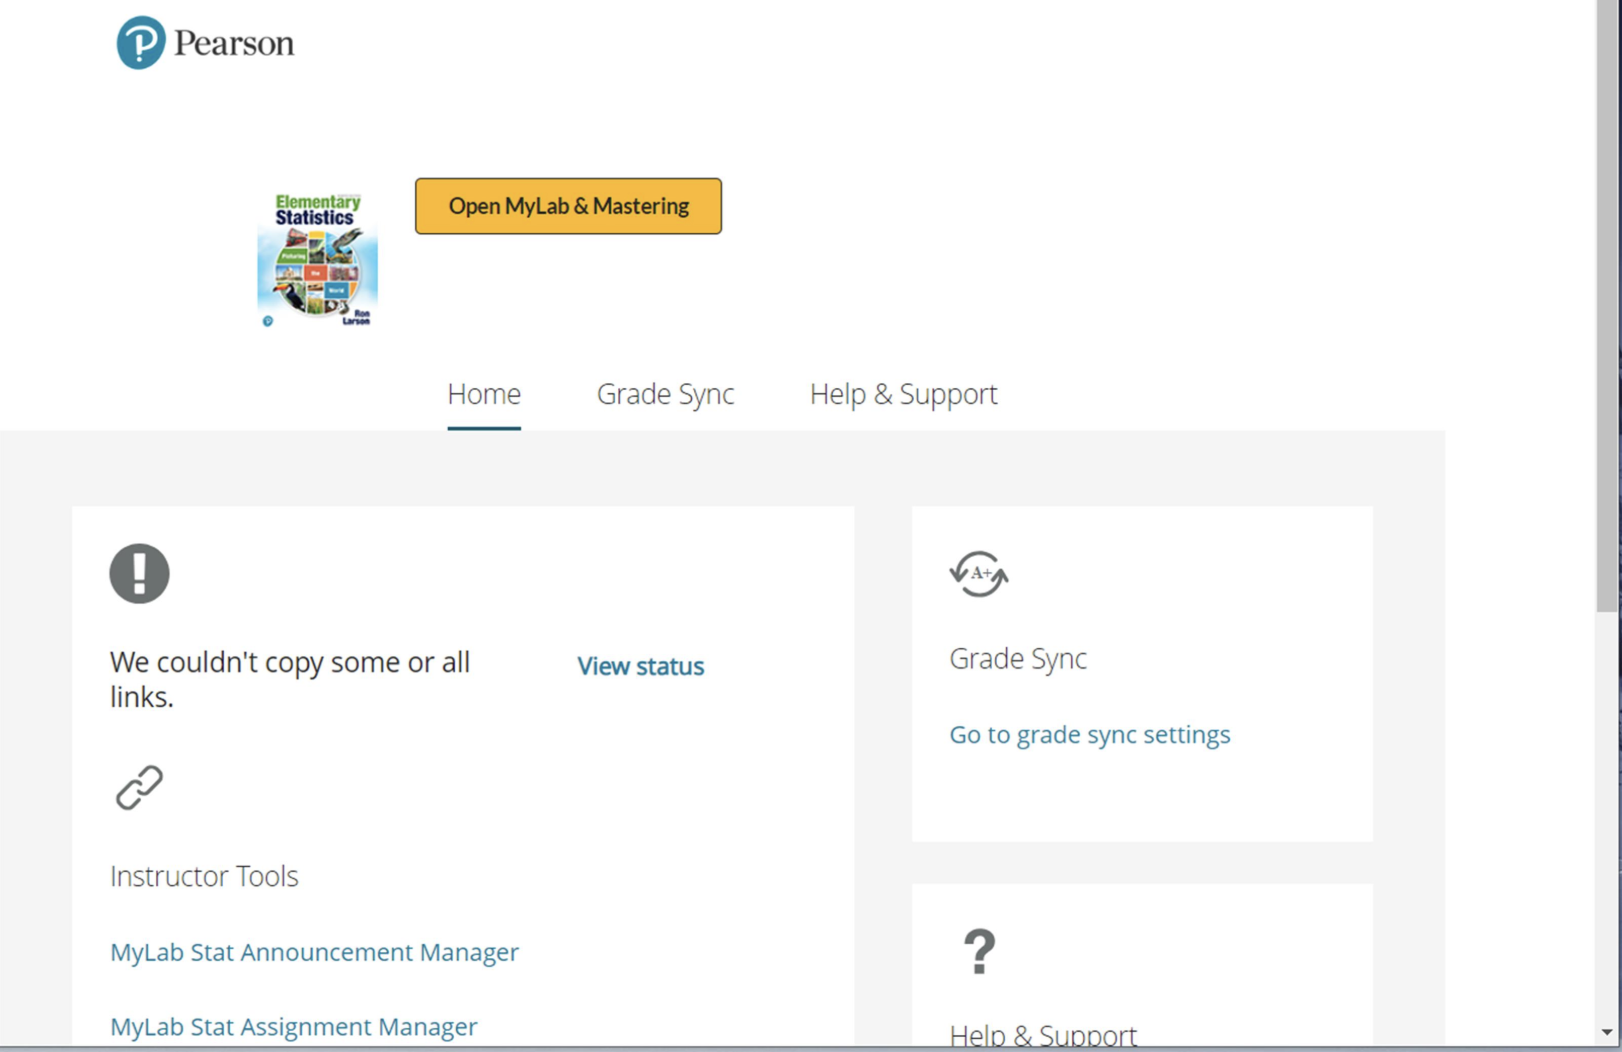The image size is (1622, 1052).
Task: Open the Elementary Statistics book cover thumbnail
Action: (317, 260)
